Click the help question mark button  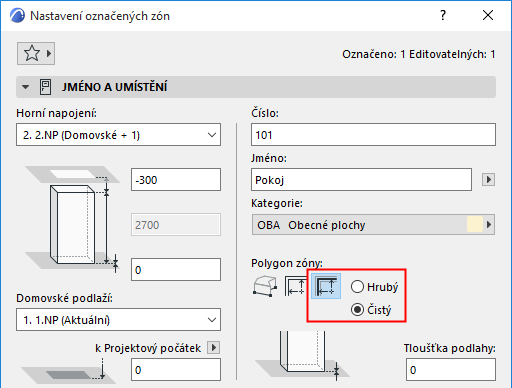pyautogui.click(x=443, y=15)
